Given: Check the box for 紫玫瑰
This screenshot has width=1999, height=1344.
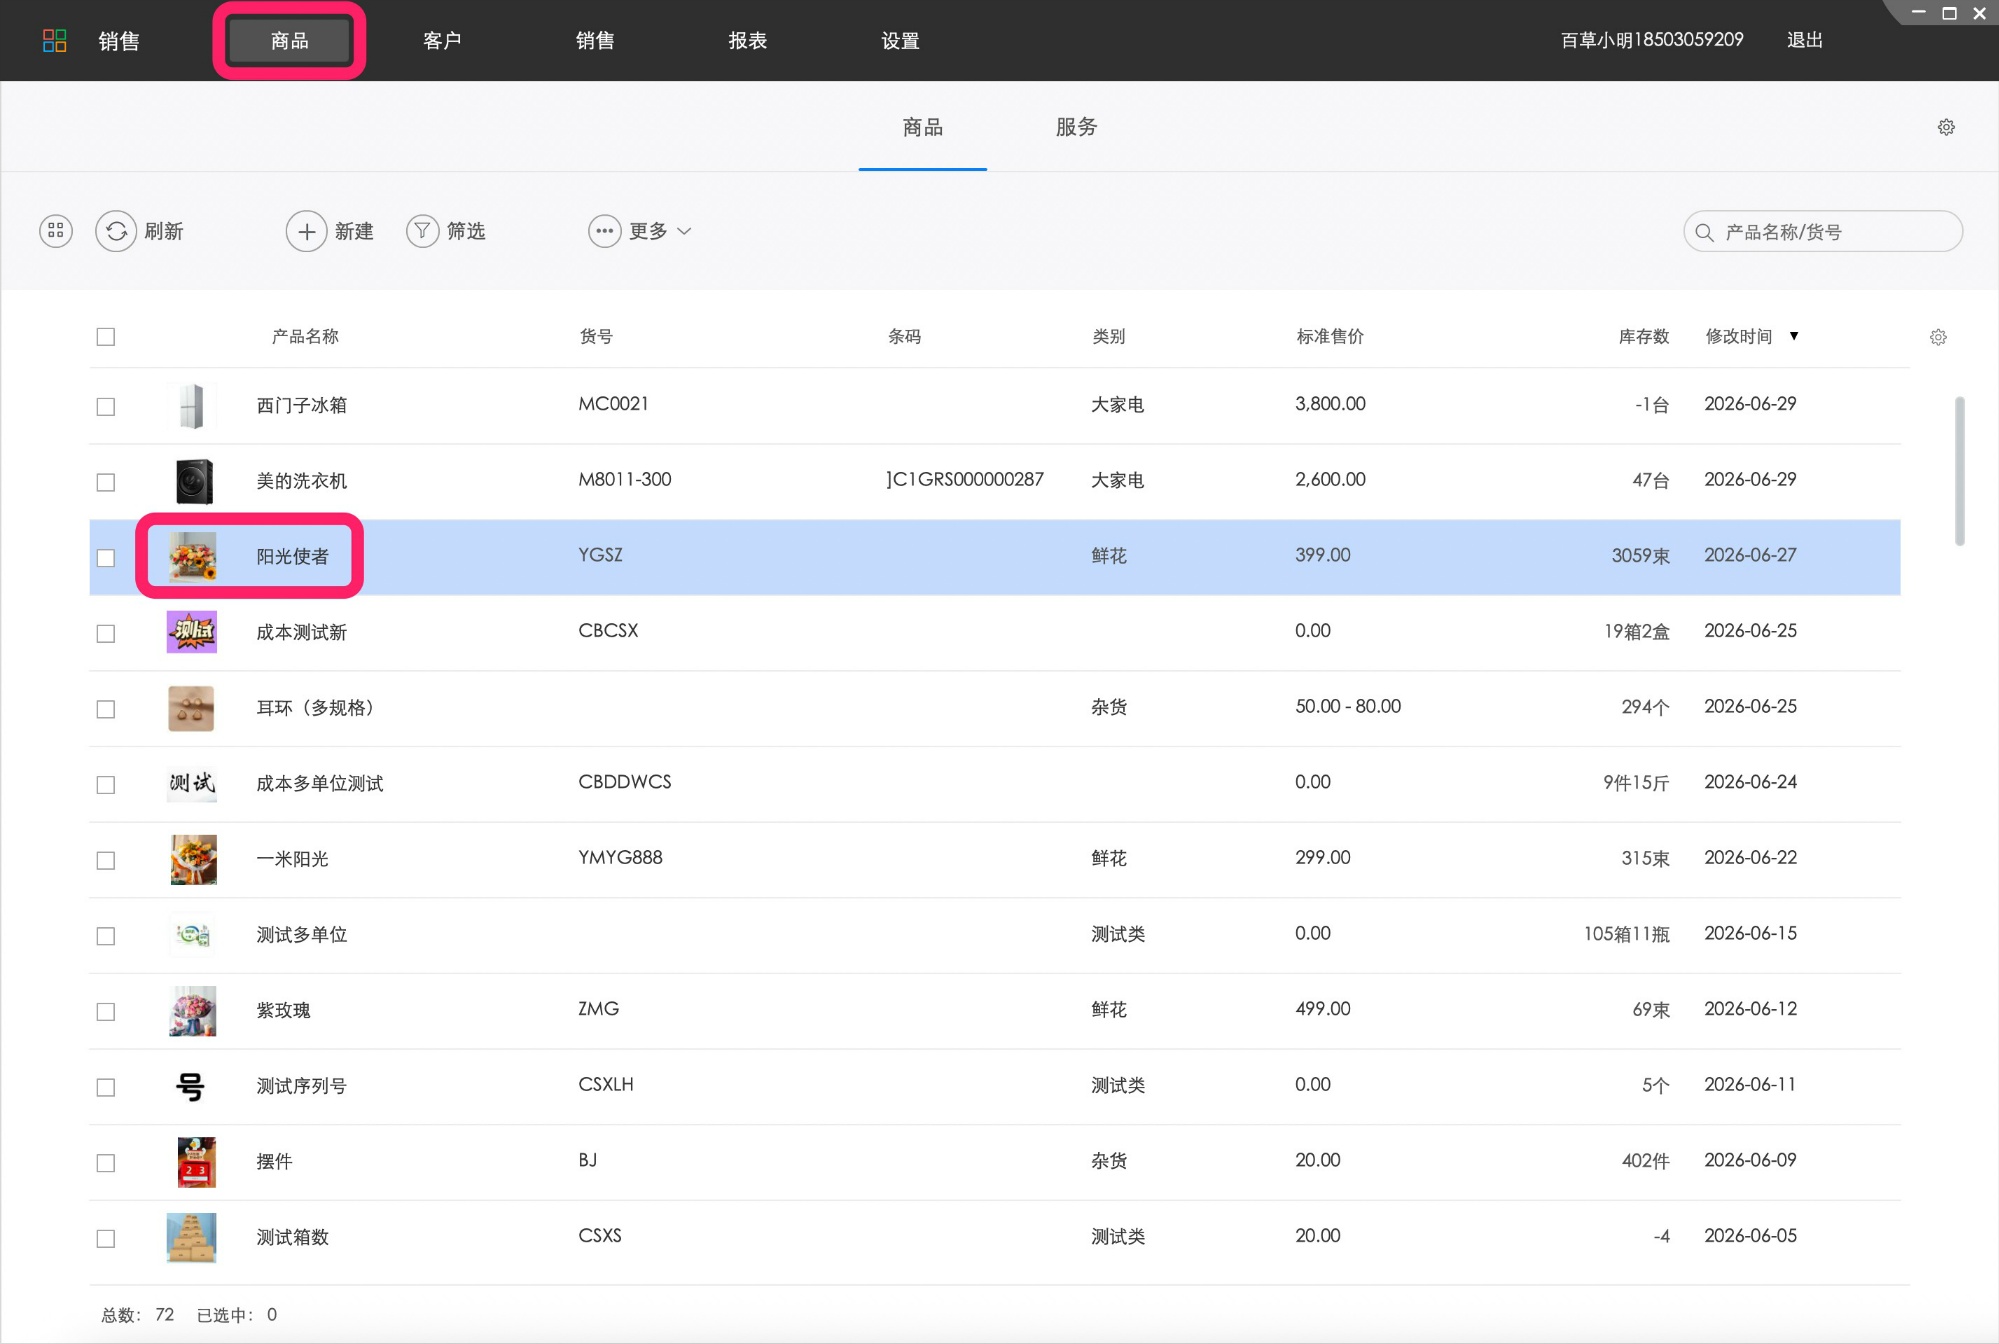Looking at the screenshot, I should point(106,1012).
